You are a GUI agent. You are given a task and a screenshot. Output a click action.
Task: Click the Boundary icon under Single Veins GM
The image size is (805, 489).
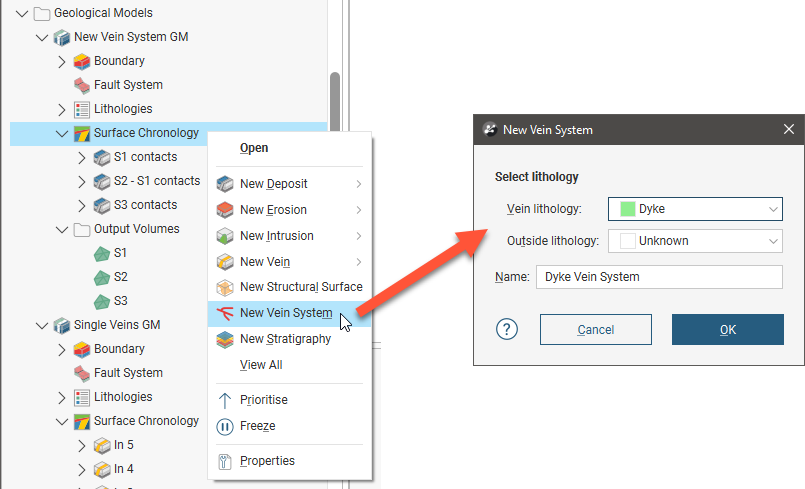pyautogui.click(x=82, y=350)
